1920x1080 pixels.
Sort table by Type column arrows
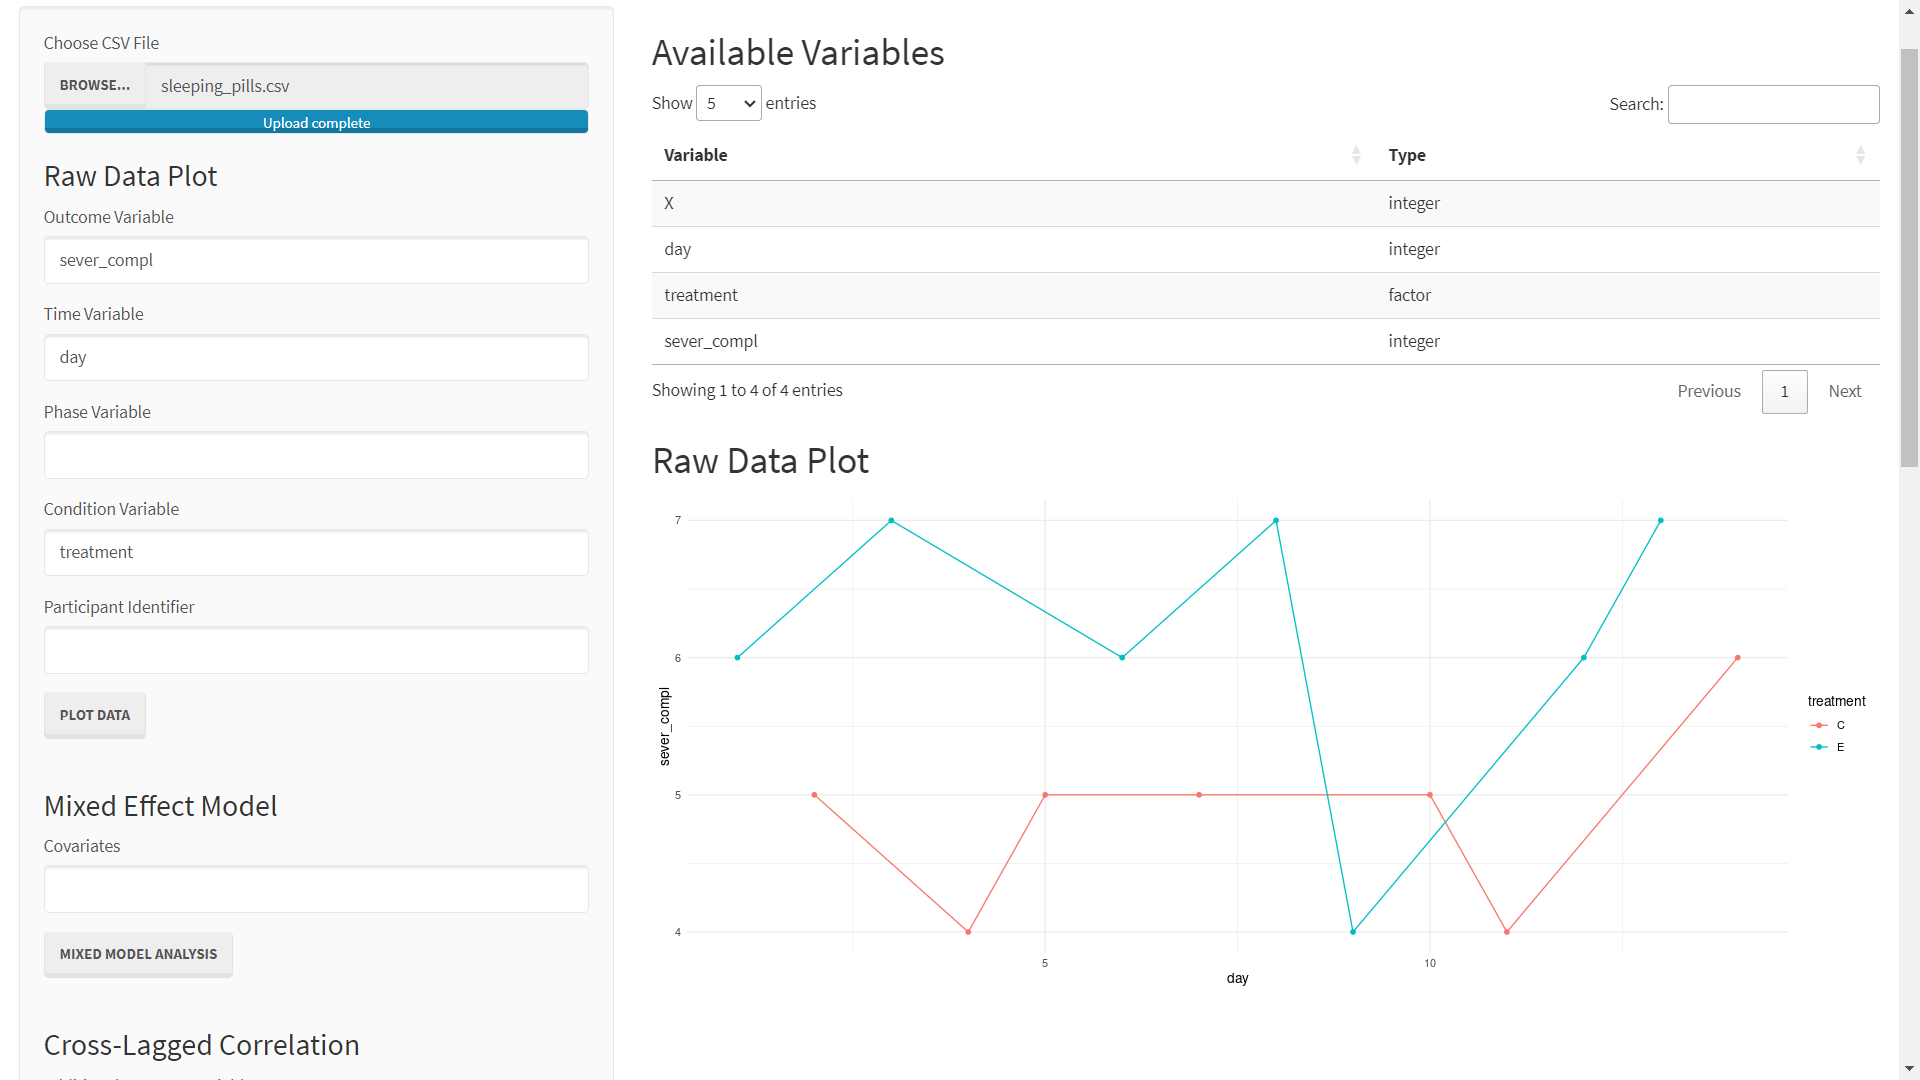[1860, 155]
